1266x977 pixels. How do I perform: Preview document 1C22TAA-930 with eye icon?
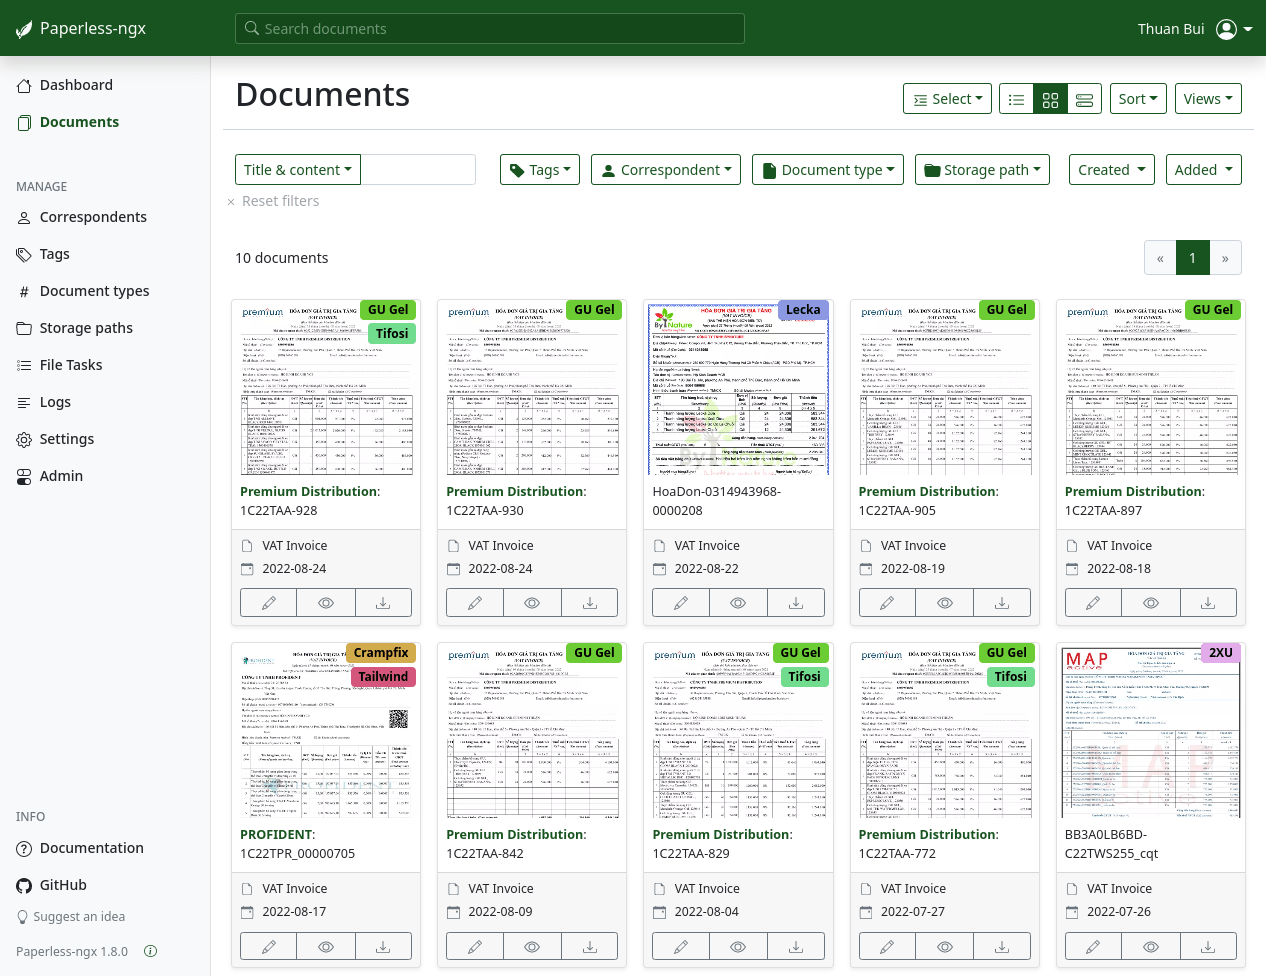click(x=532, y=603)
